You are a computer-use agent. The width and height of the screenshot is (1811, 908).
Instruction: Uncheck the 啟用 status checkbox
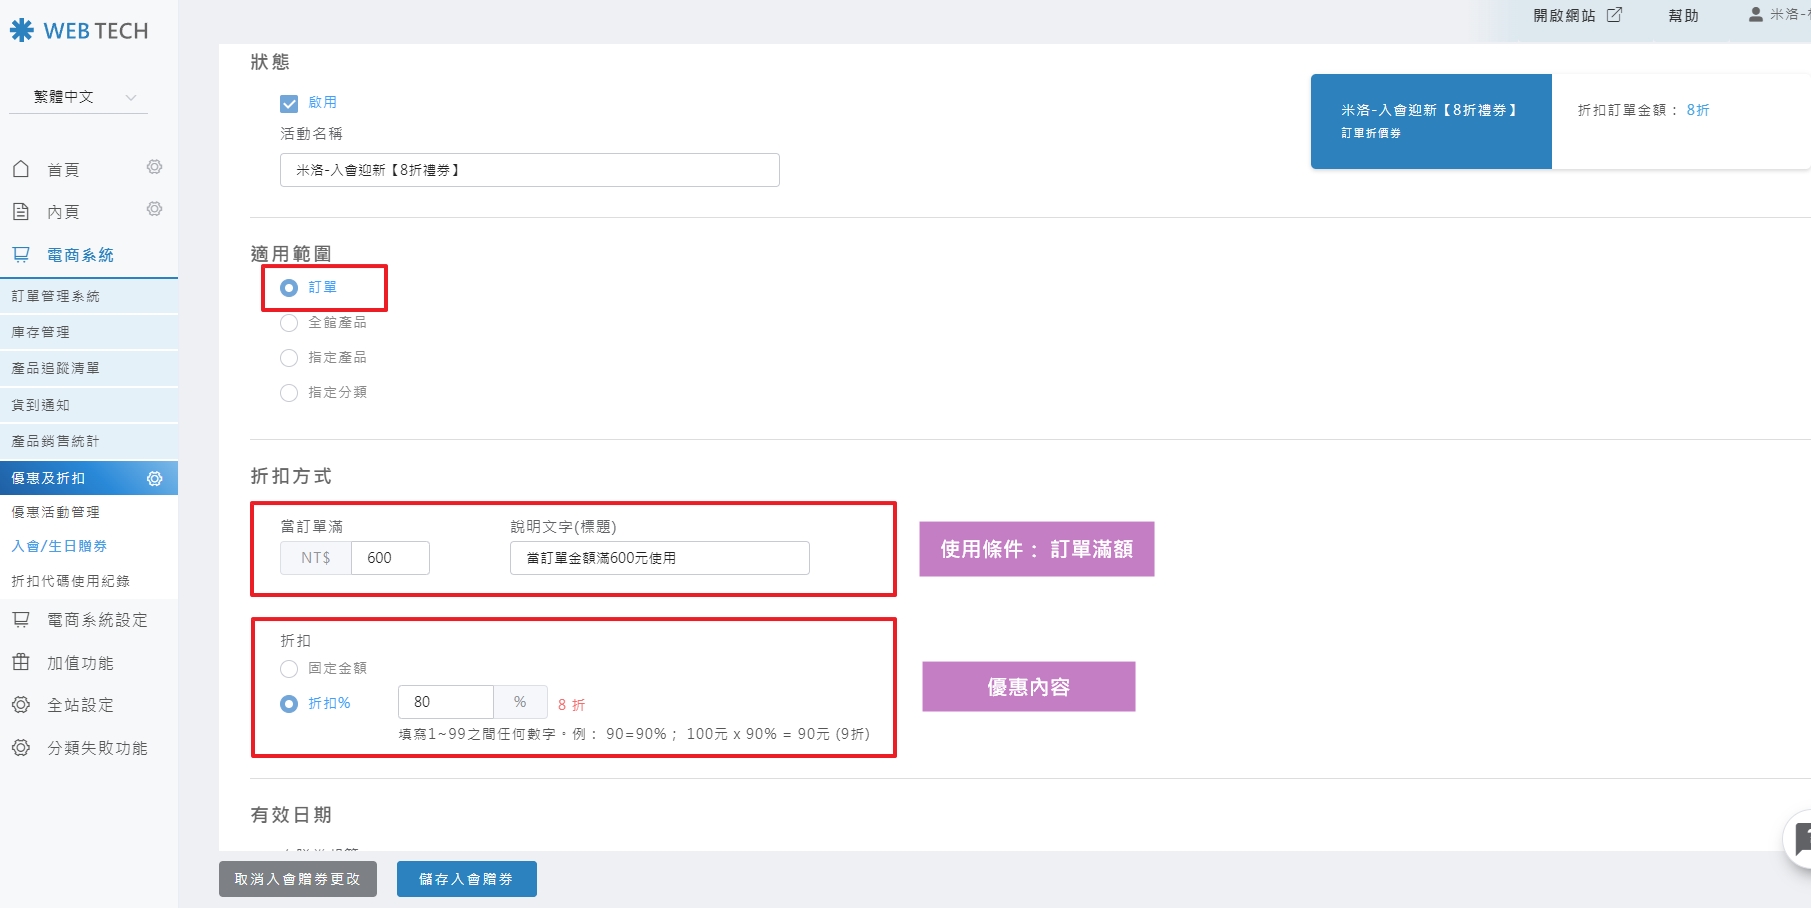point(289,103)
